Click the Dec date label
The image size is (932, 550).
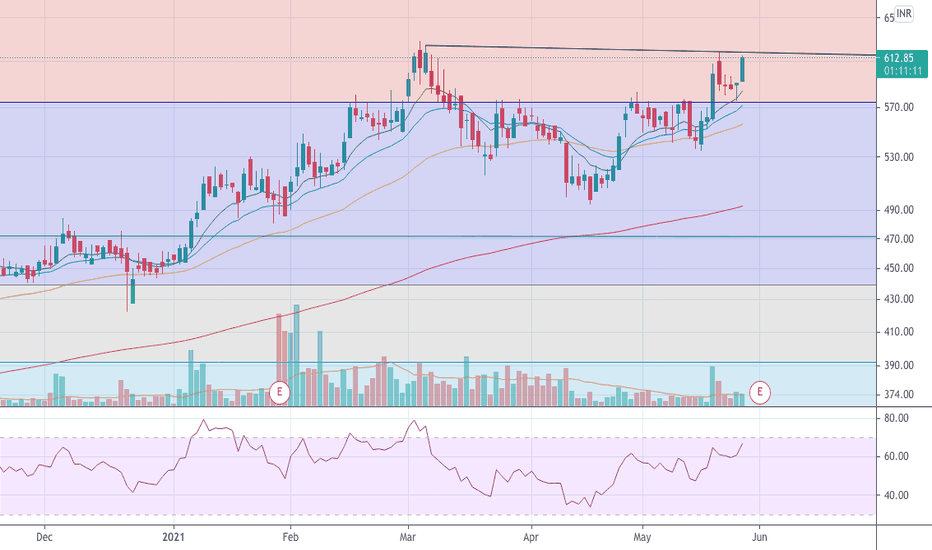click(x=44, y=537)
